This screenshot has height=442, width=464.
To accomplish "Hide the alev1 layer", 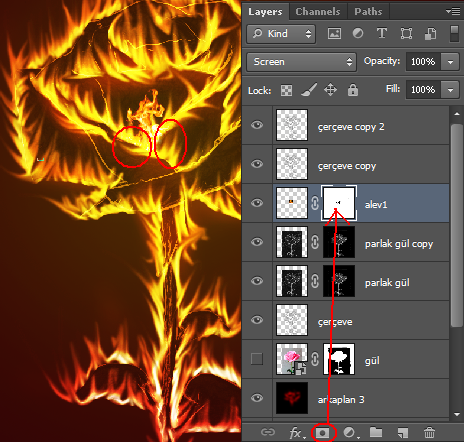I will tap(257, 203).
